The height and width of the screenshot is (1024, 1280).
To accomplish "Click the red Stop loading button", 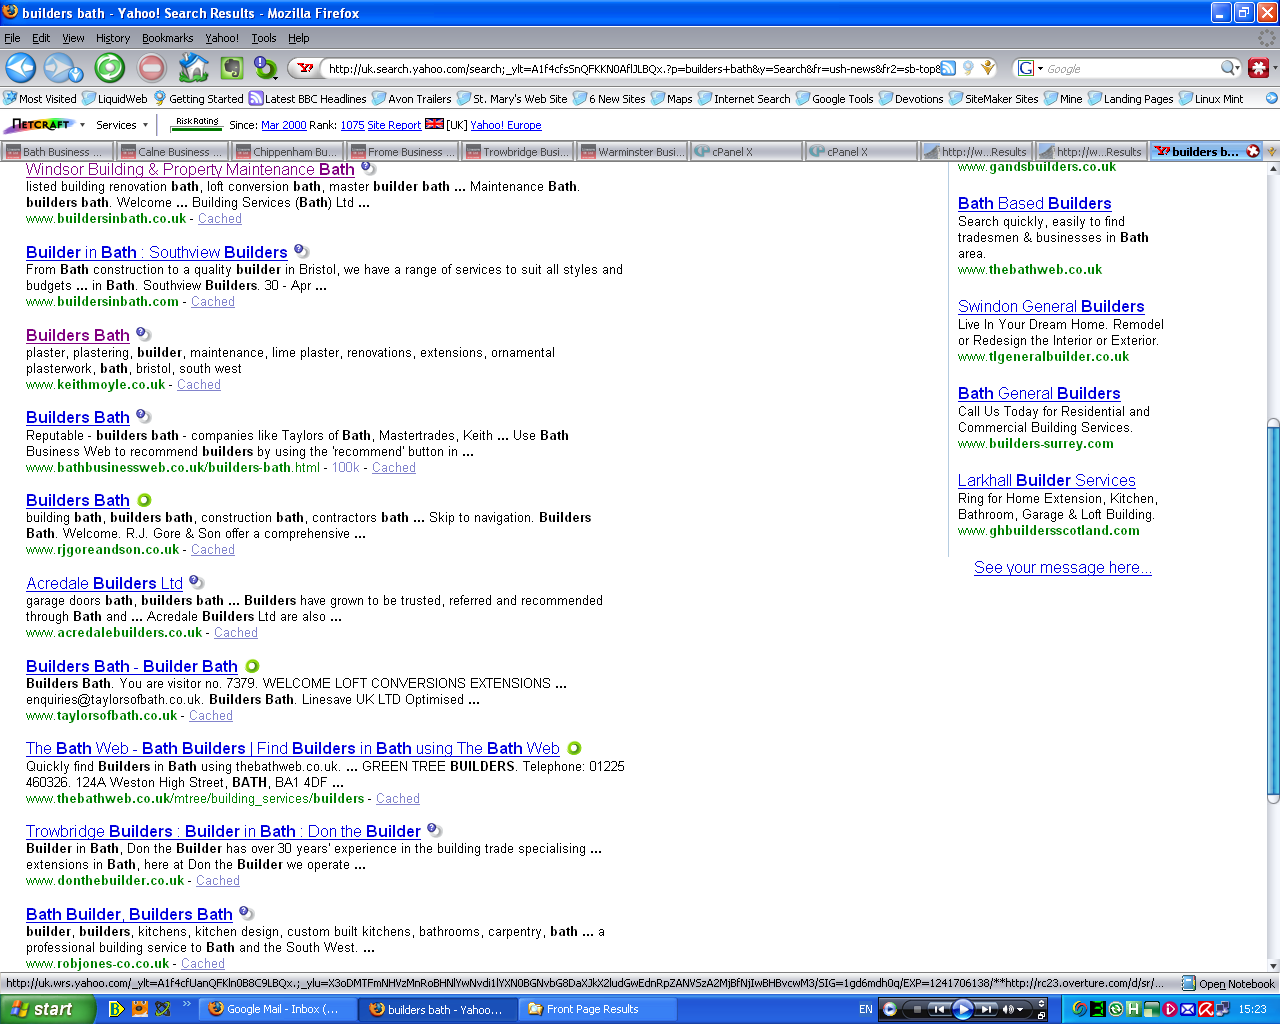I will 152,68.
